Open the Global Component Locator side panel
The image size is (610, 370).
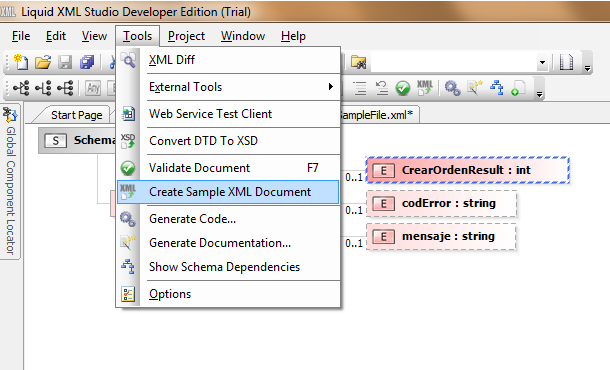tap(11, 182)
